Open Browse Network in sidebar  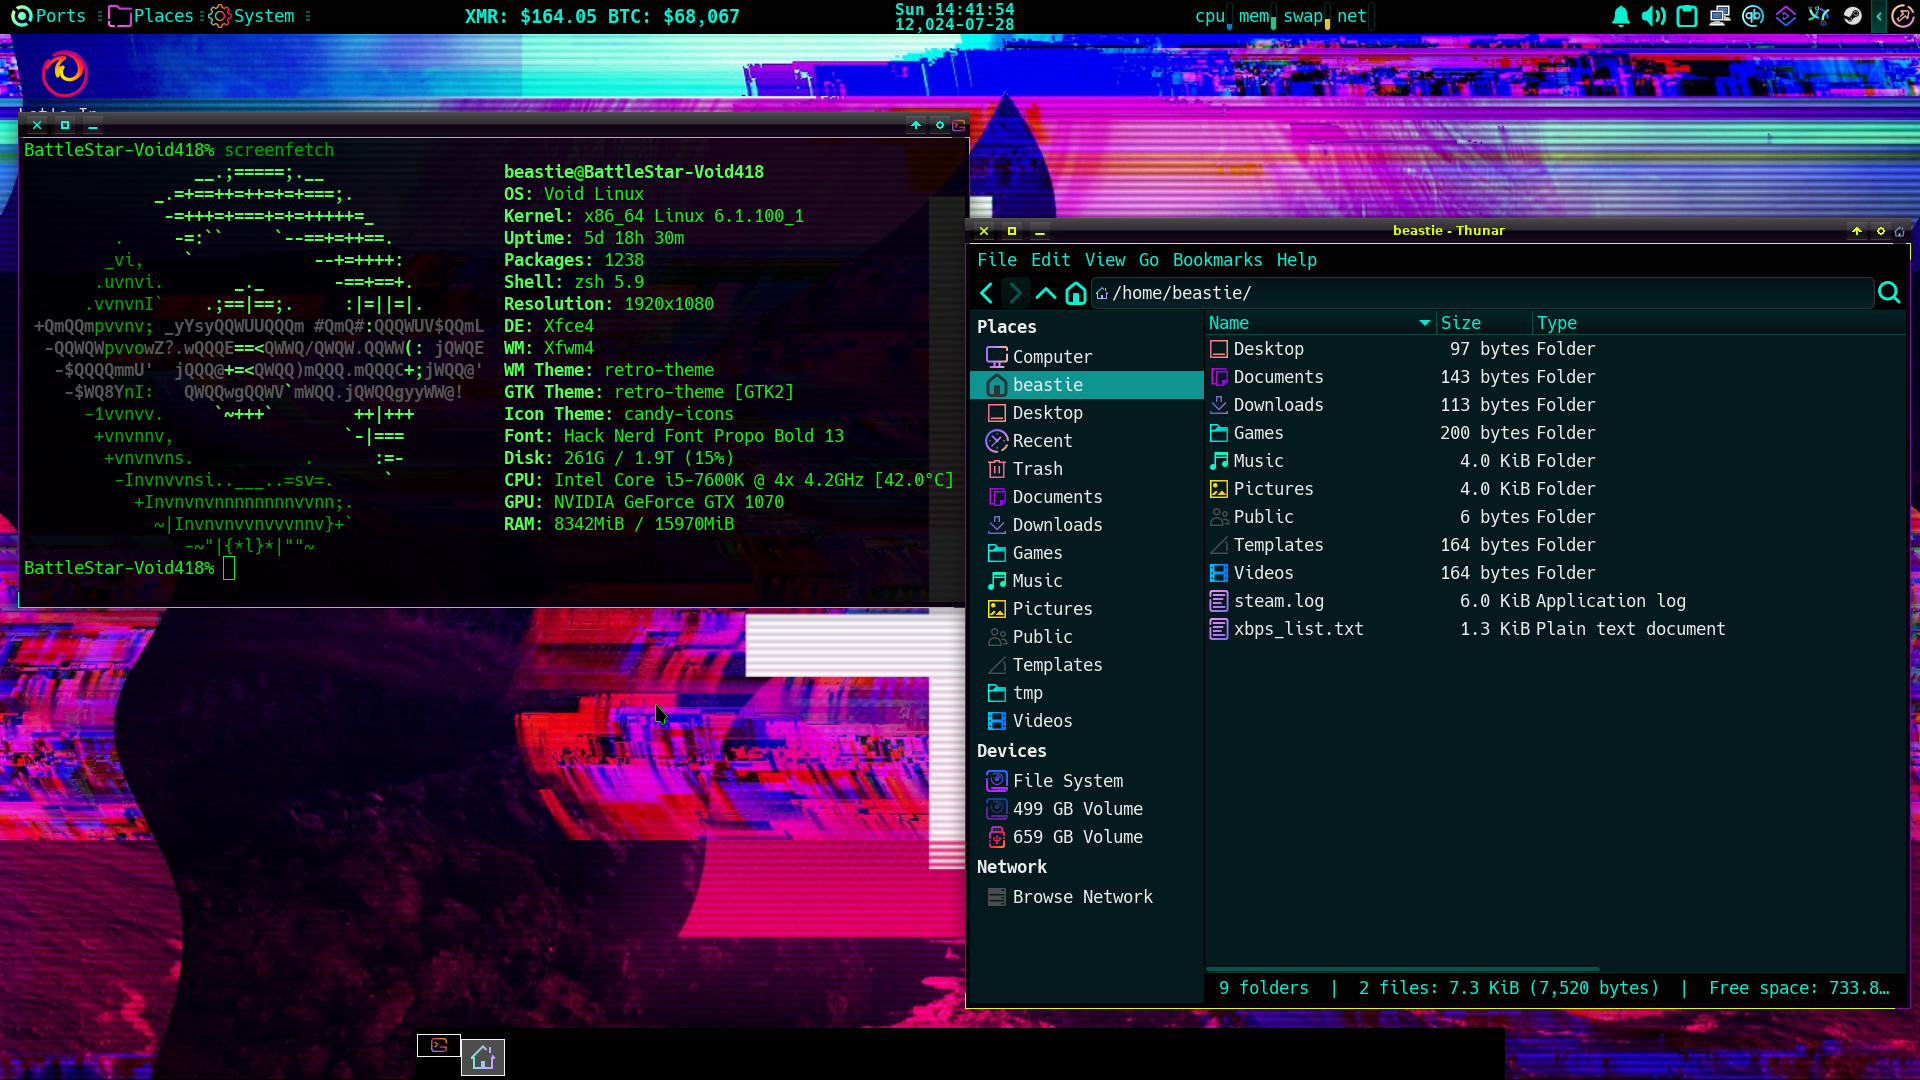pyautogui.click(x=1087, y=897)
